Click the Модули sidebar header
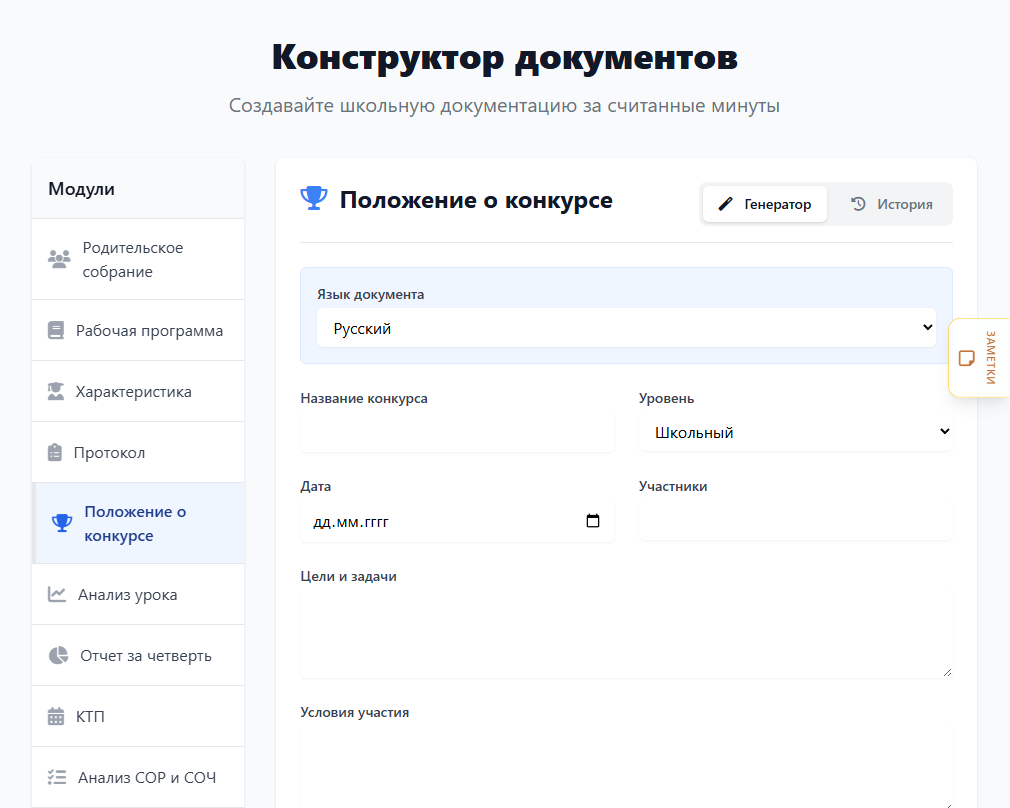The image size is (1010, 808). tap(138, 189)
